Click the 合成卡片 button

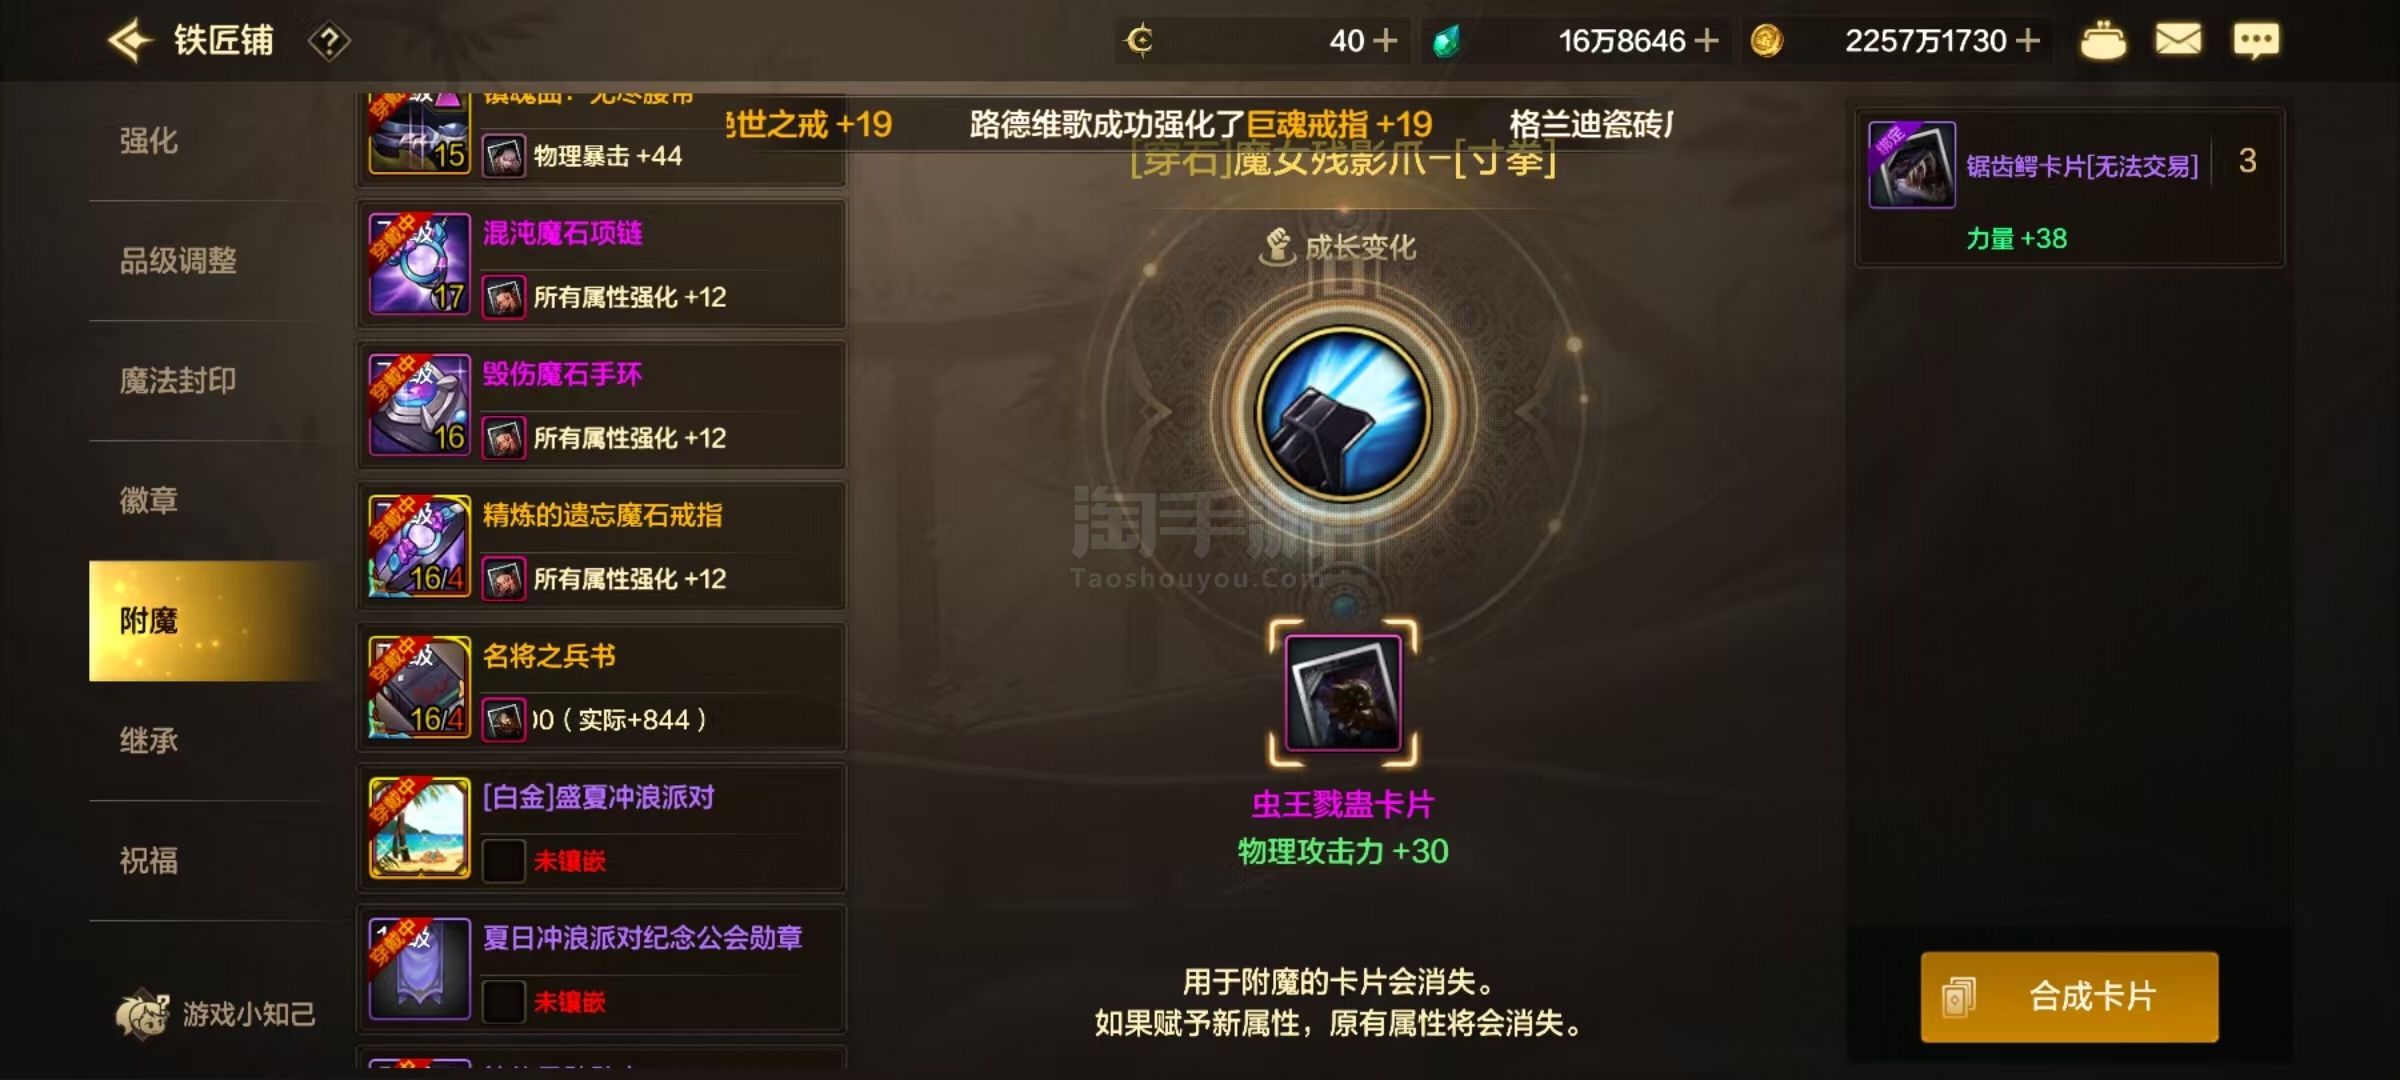point(2069,997)
